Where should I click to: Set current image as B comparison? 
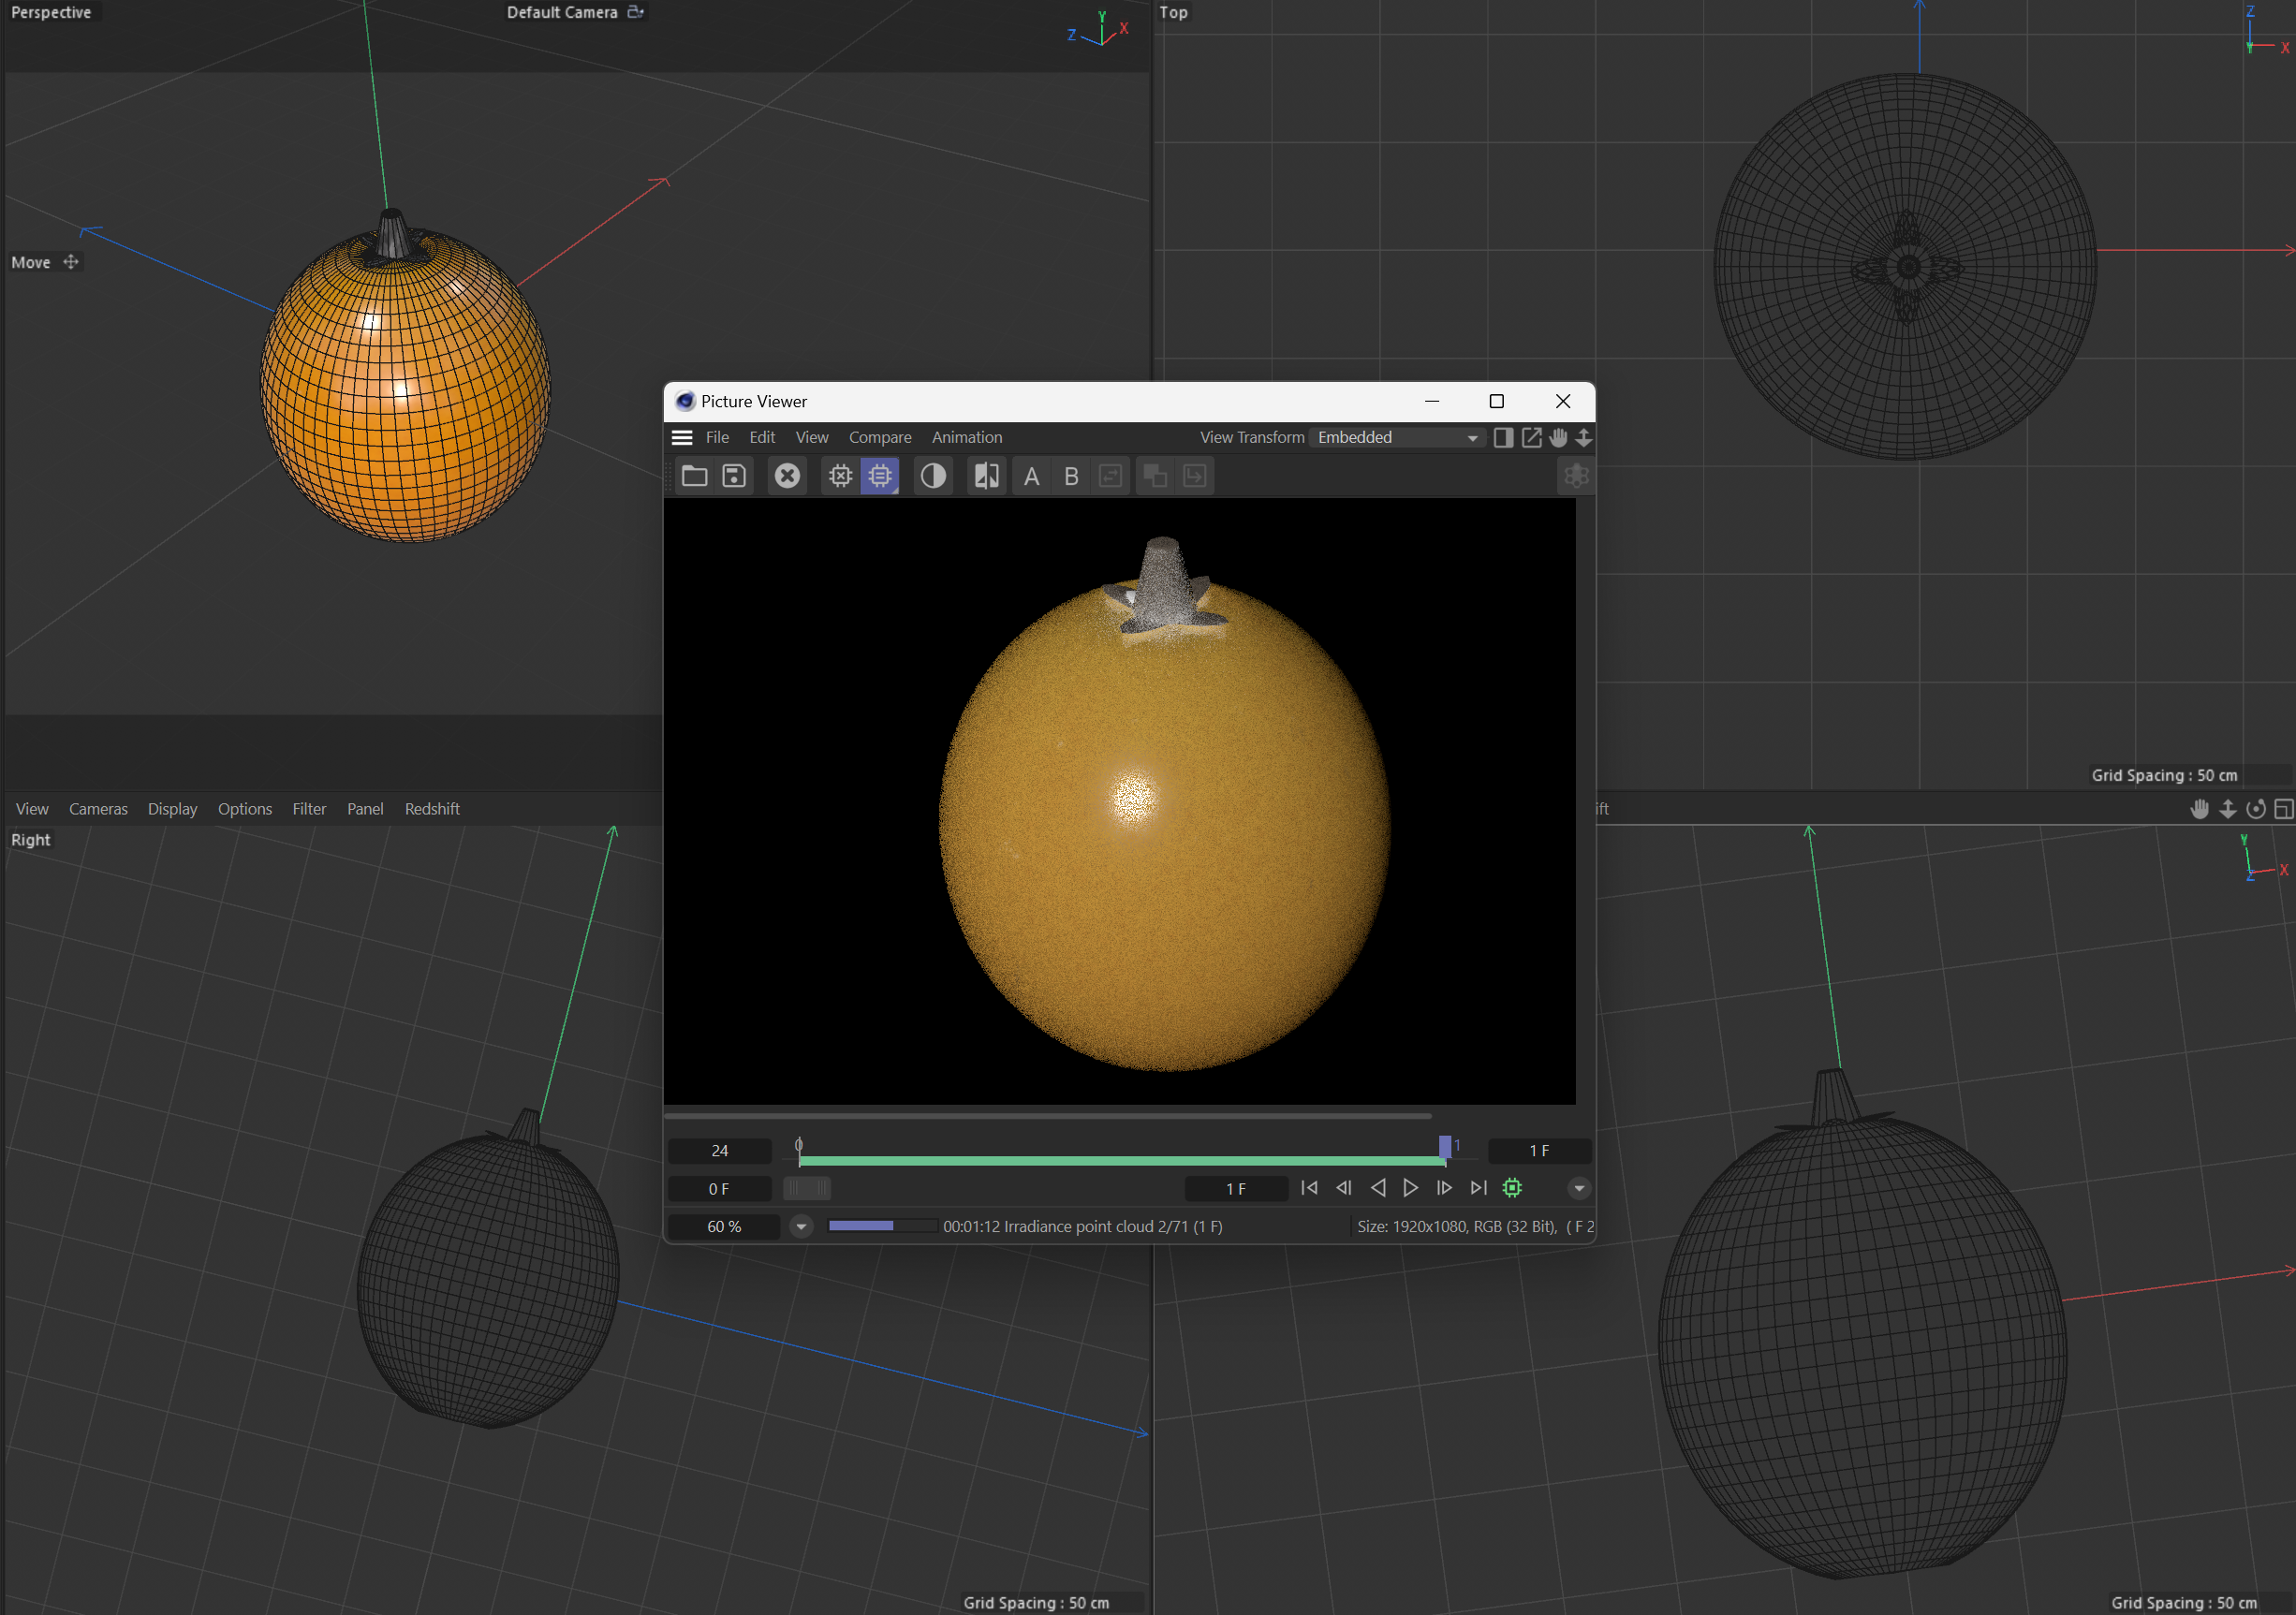[1071, 476]
